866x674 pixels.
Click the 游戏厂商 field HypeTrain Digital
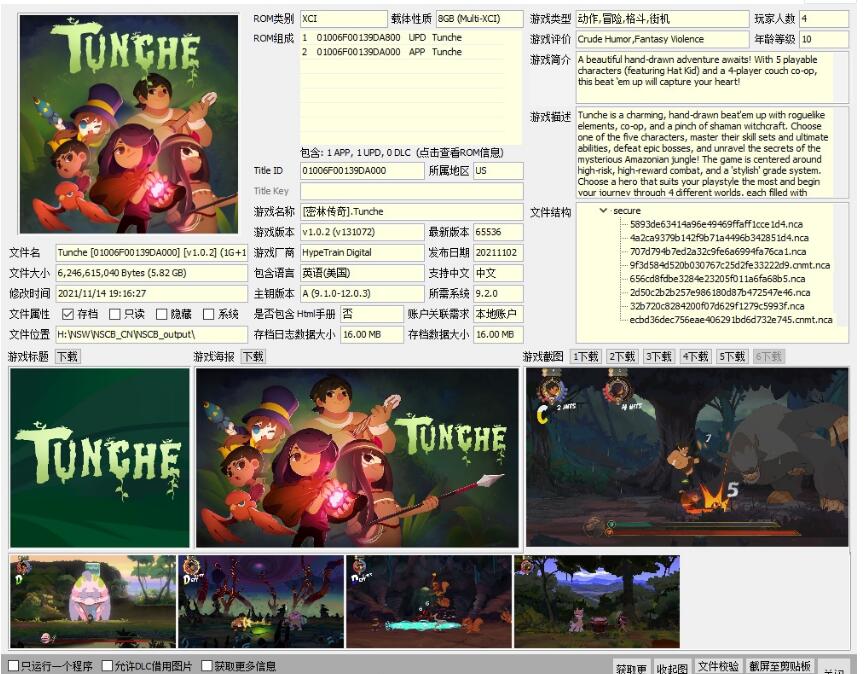pyautogui.click(x=362, y=252)
